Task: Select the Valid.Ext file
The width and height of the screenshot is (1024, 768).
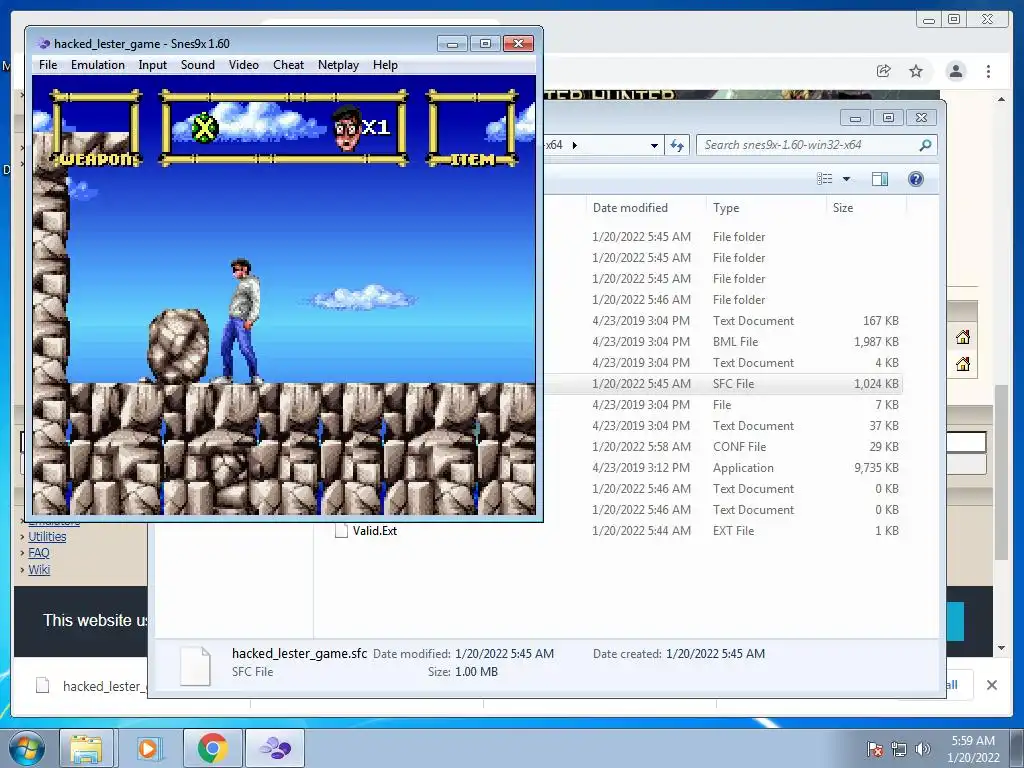Action: tap(375, 531)
